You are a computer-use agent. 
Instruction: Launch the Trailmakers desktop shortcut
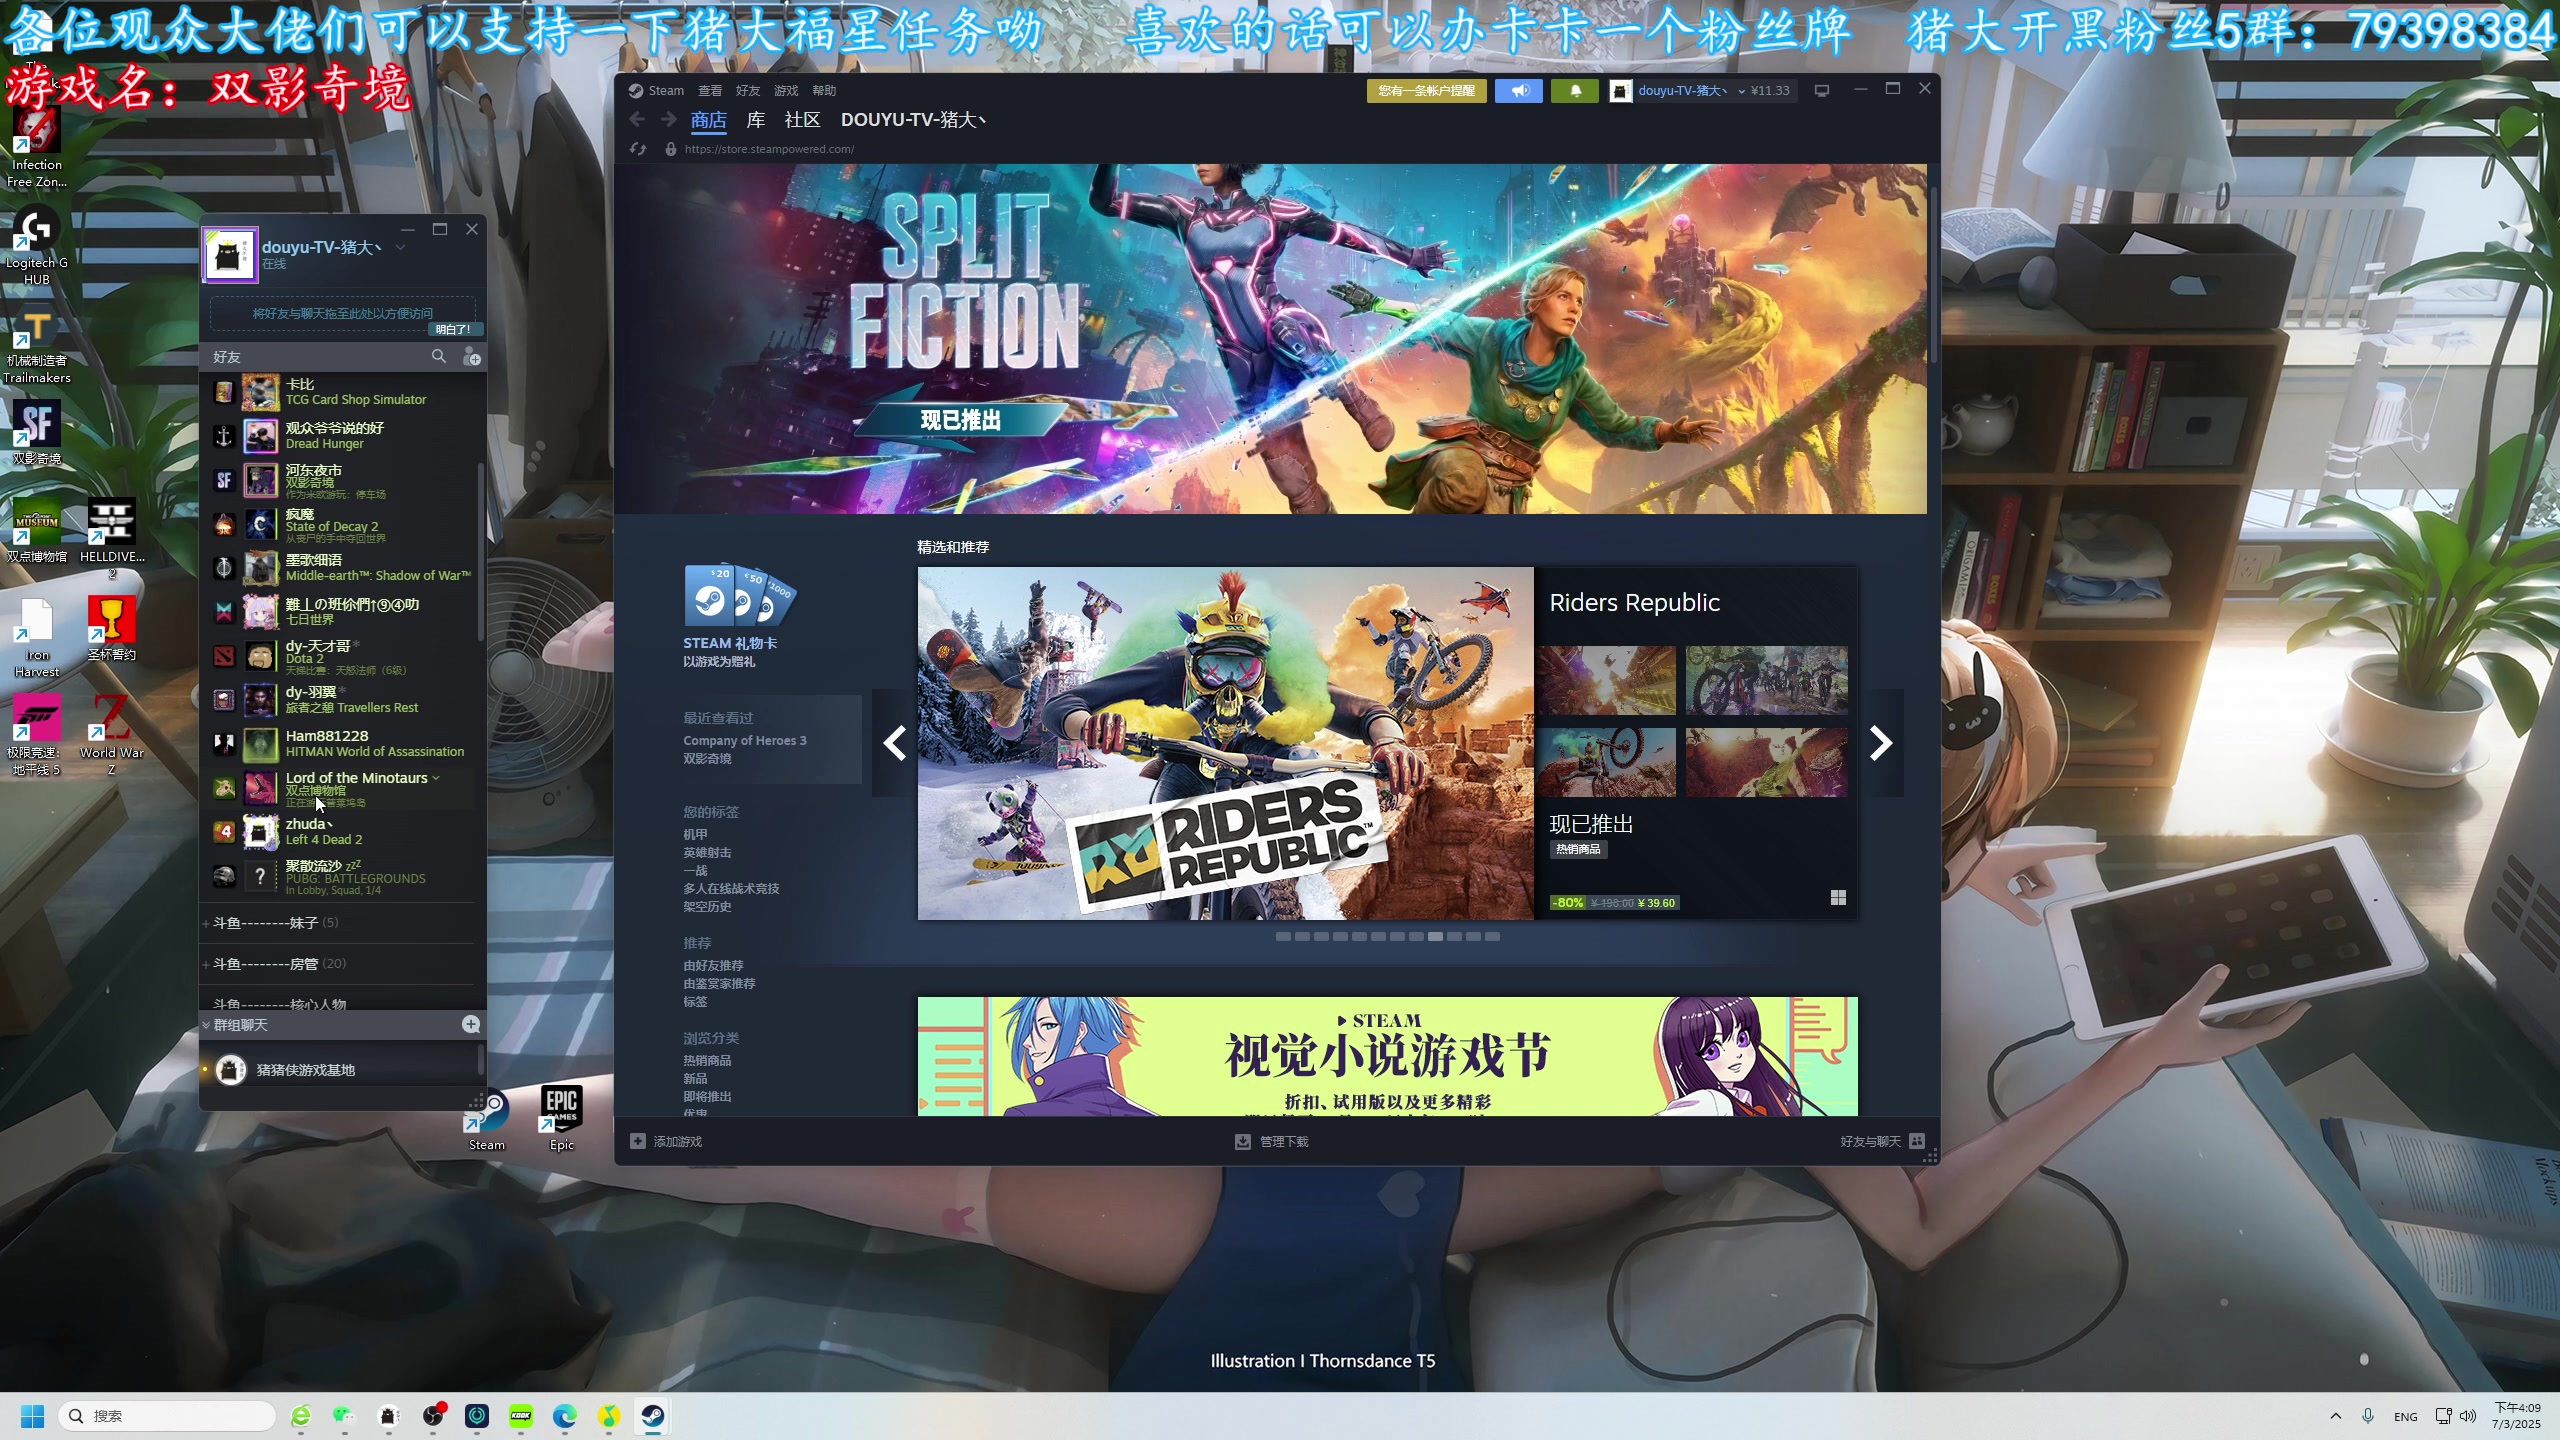point(36,346)
